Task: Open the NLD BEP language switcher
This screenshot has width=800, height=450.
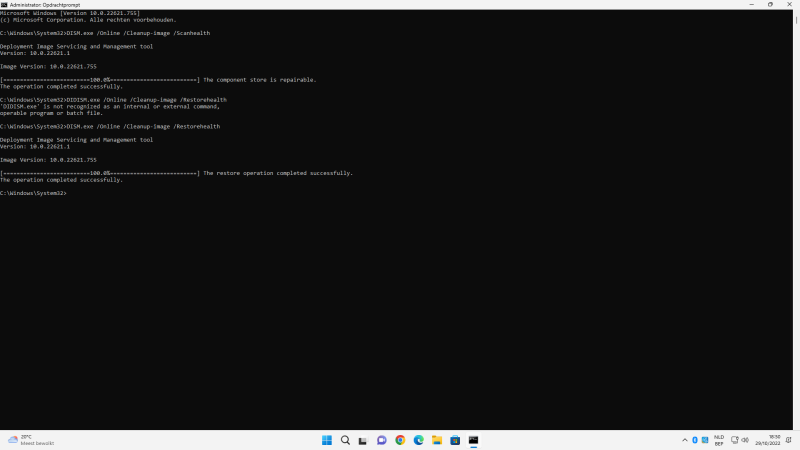Action: 718,440
